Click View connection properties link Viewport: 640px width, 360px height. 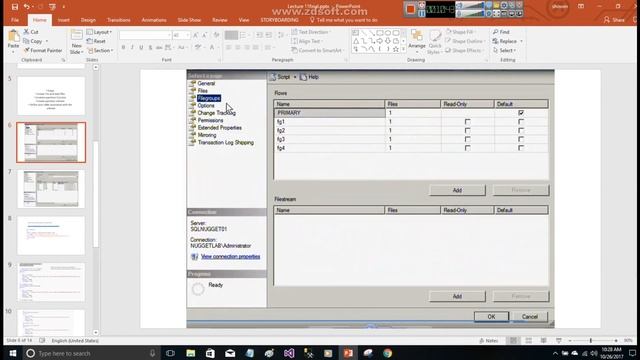[x=230, y=257]
